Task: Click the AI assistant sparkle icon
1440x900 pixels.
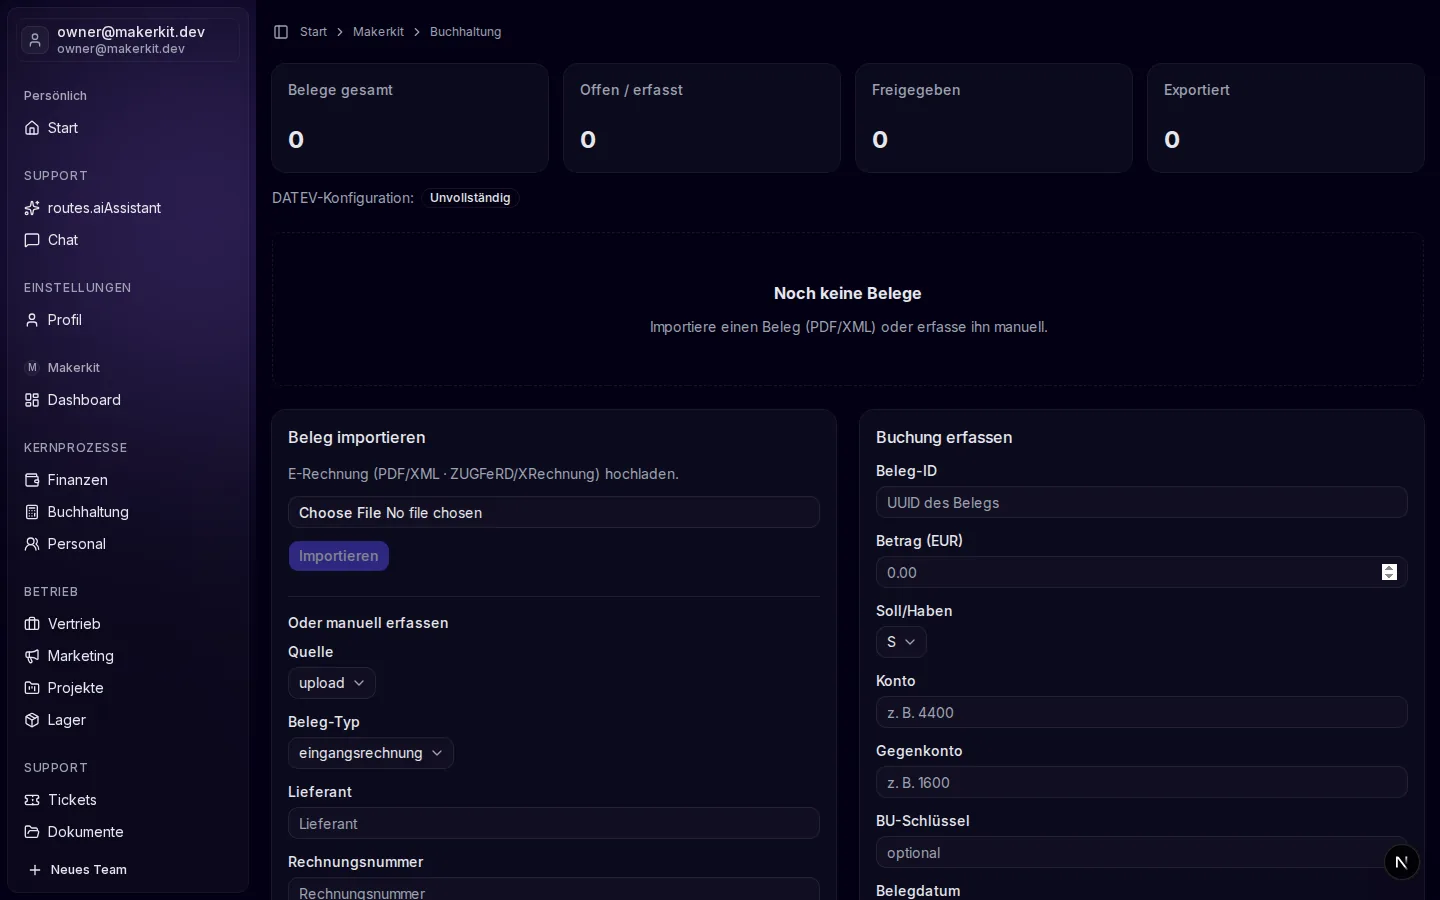Action: [32, 208]
